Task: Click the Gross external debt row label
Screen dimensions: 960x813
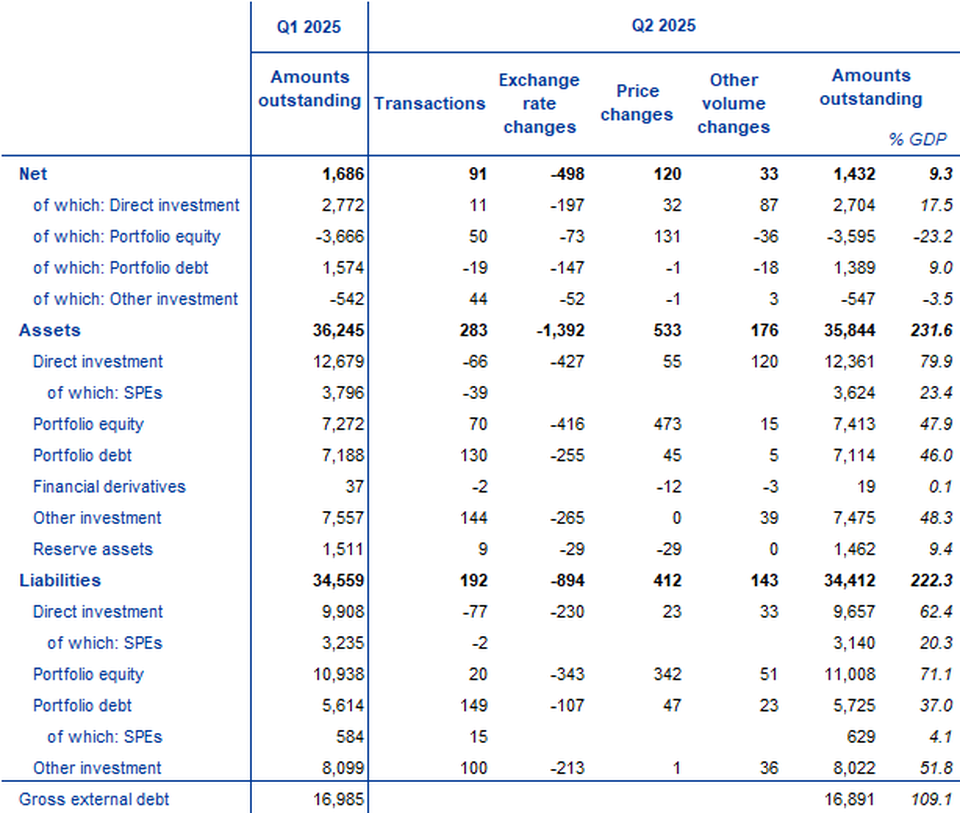Action: click(x=94, y=799)
